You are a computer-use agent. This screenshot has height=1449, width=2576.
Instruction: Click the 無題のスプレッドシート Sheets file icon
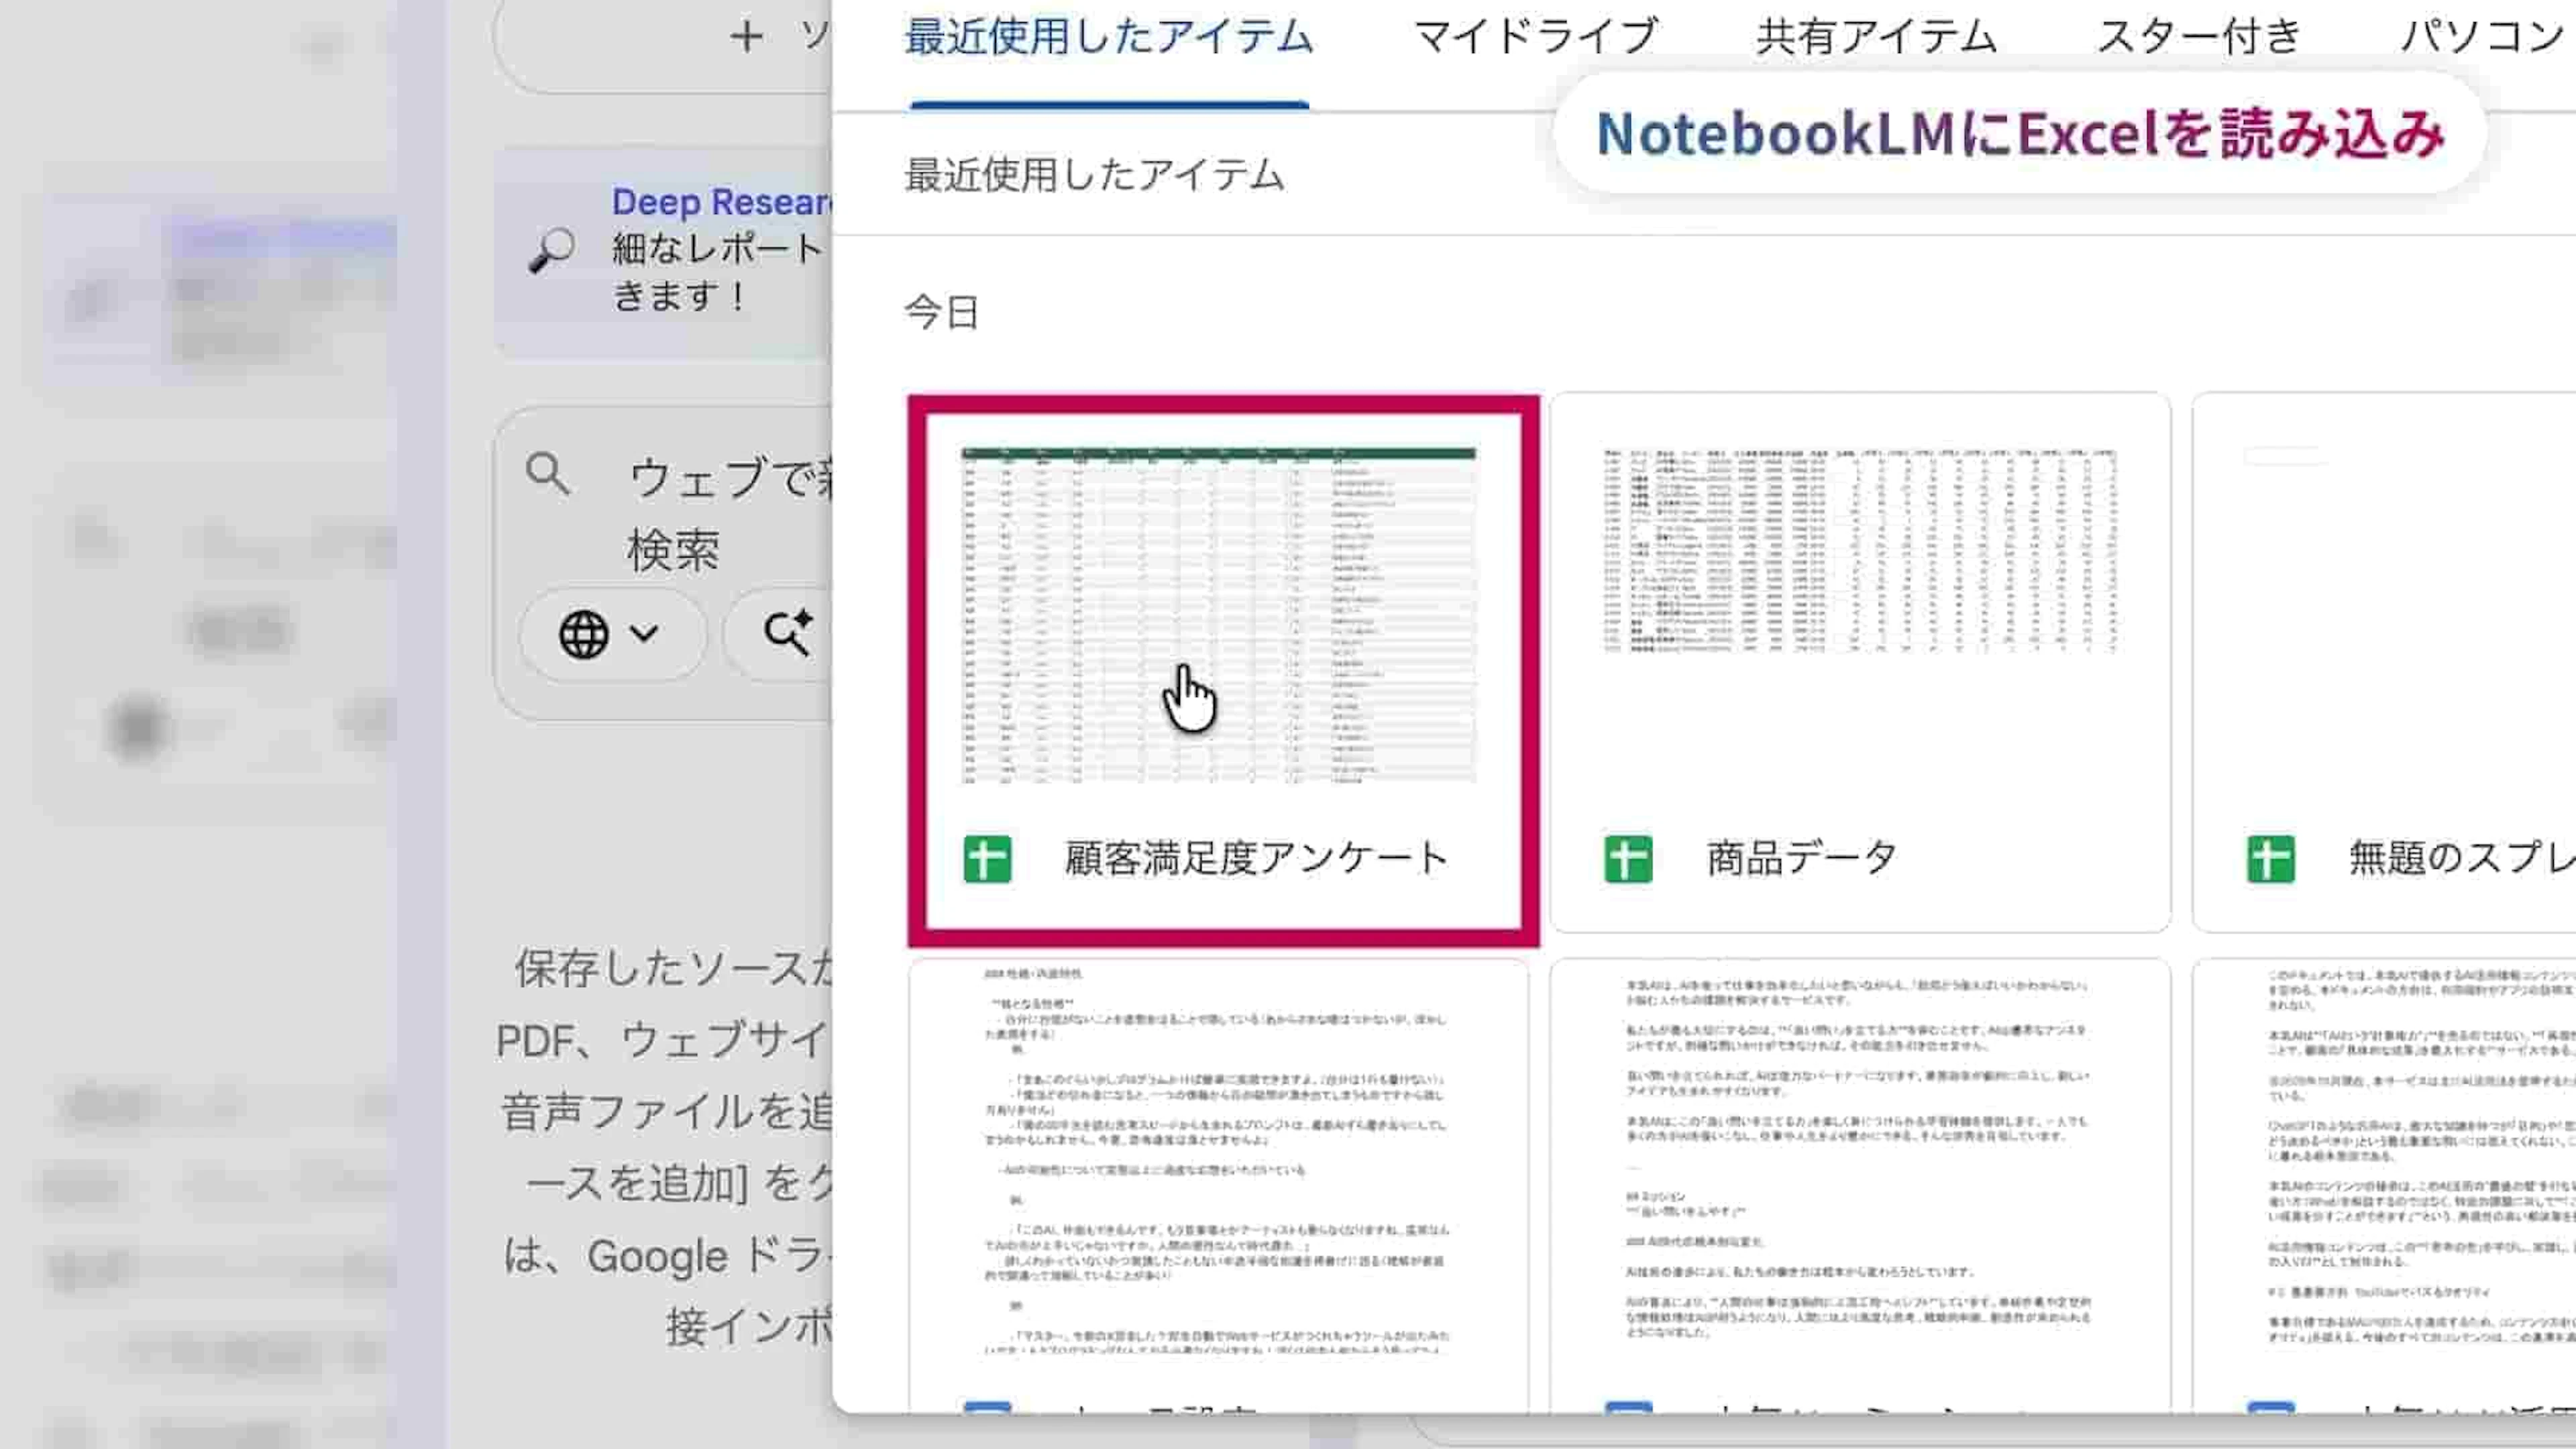pos(2270,859)
